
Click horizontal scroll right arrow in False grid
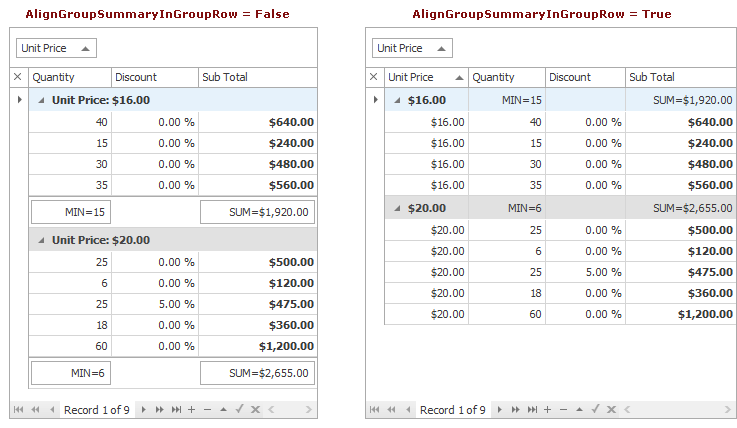308,410
